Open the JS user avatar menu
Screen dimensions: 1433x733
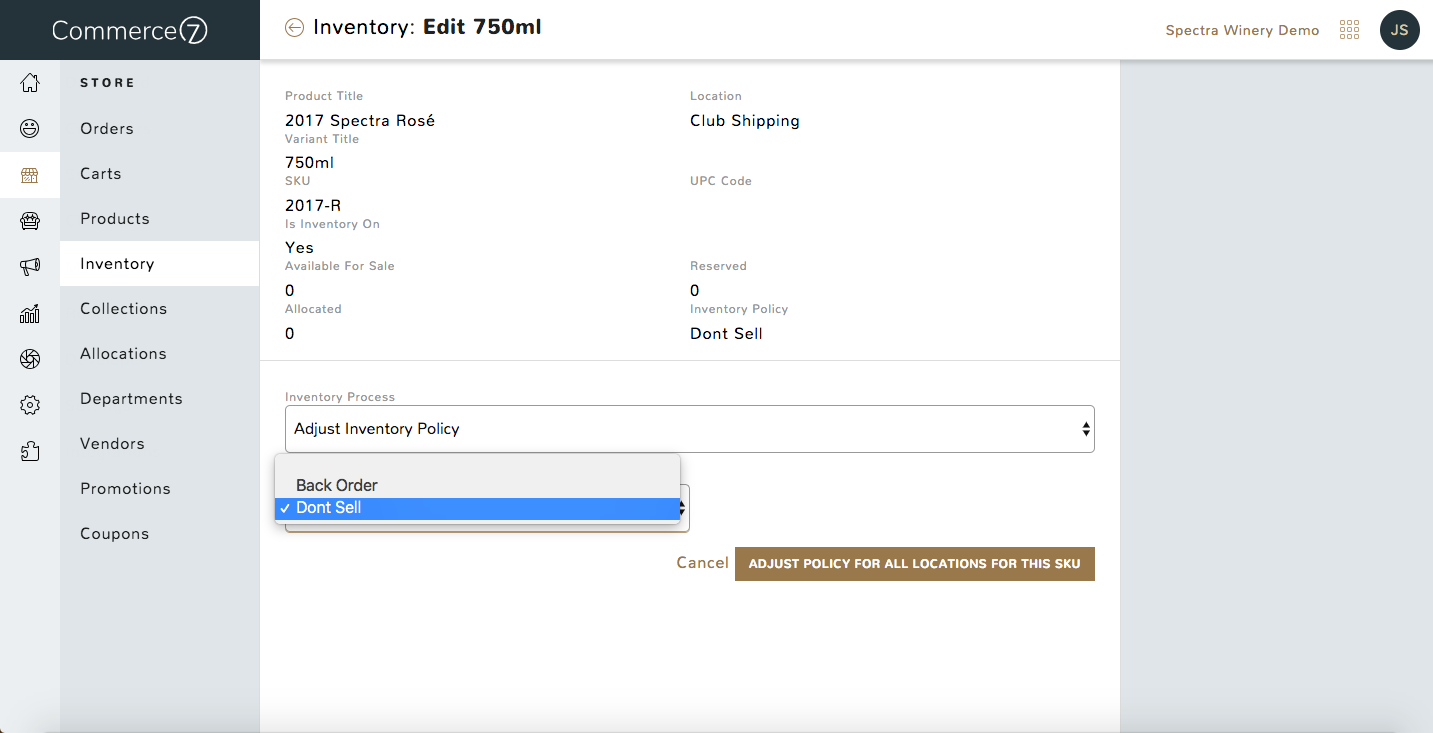pos(1399,30)
